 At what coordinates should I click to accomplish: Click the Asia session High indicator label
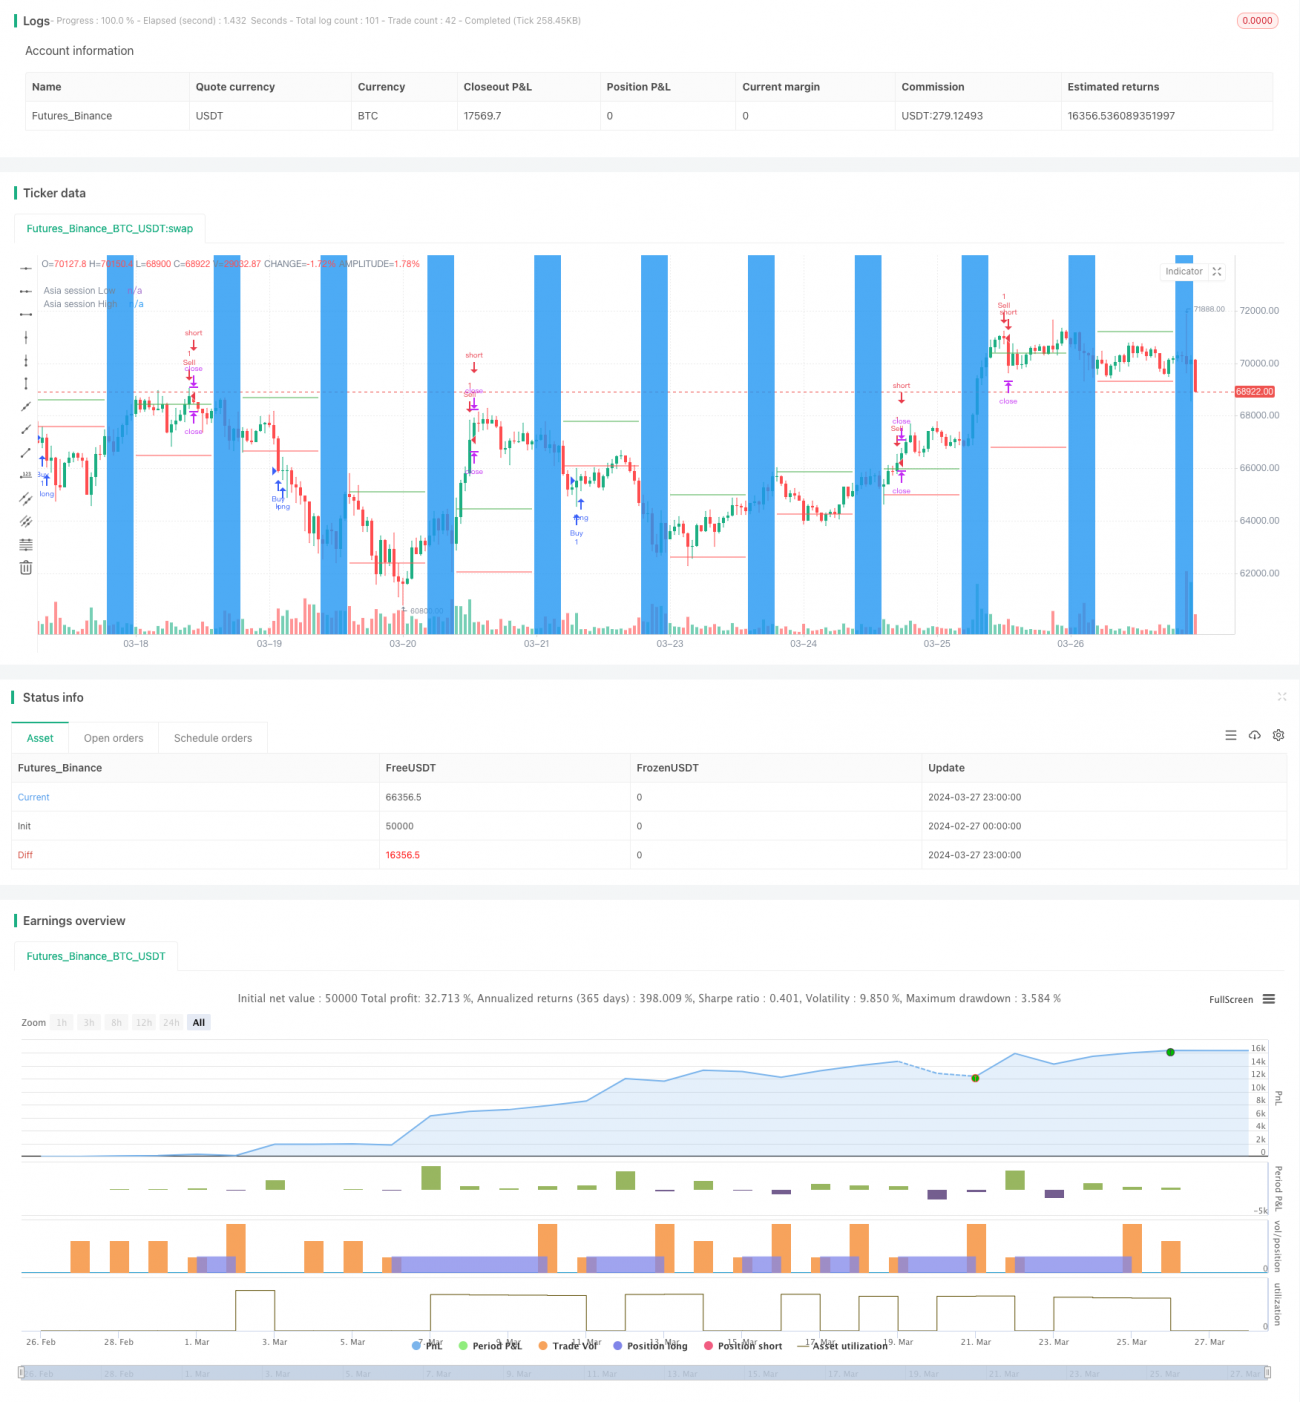click(80, 304)
